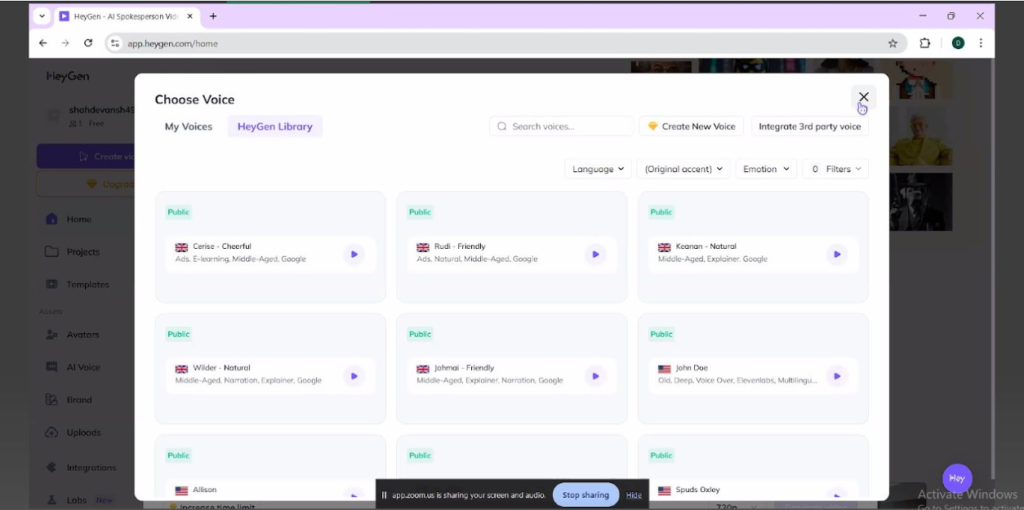Click the Create New Voice button
This screenshot has width=1024, height=510.
[x=691, y=127]
